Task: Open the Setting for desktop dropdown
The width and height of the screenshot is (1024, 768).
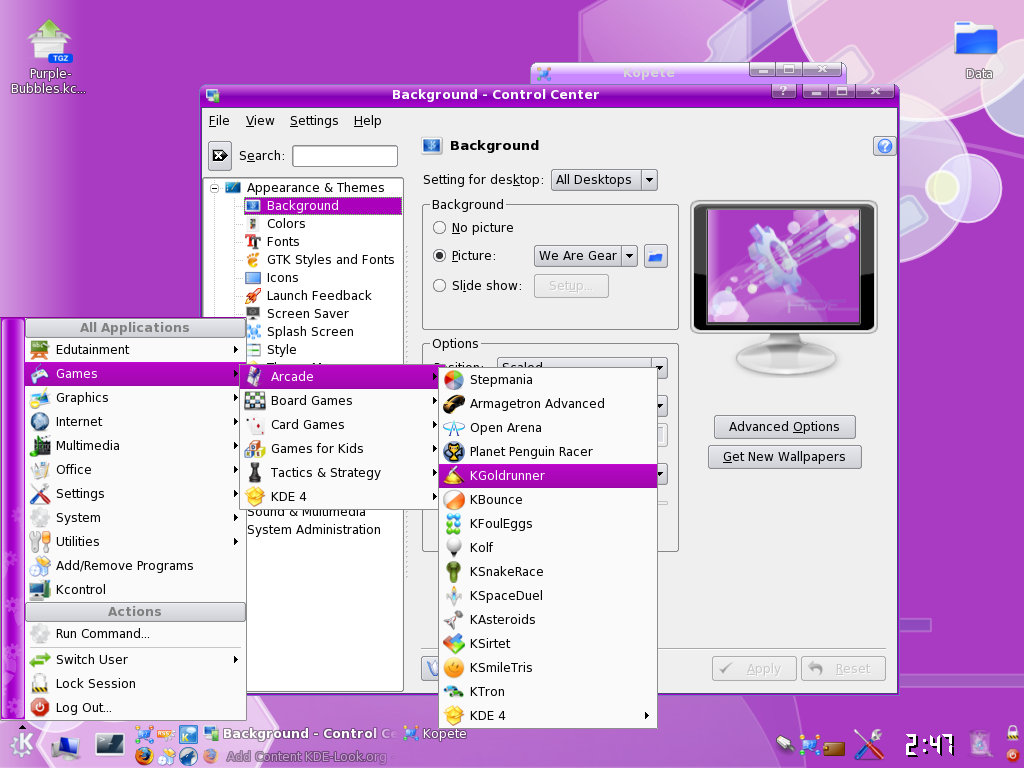Action: [604, 180]
